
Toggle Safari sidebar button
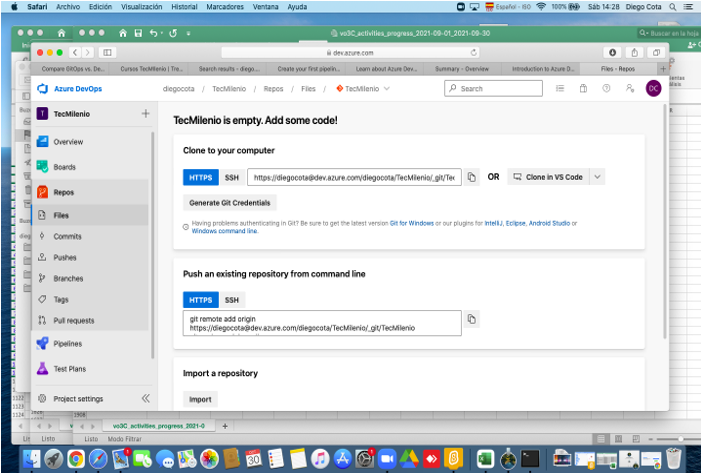(107, 53)
